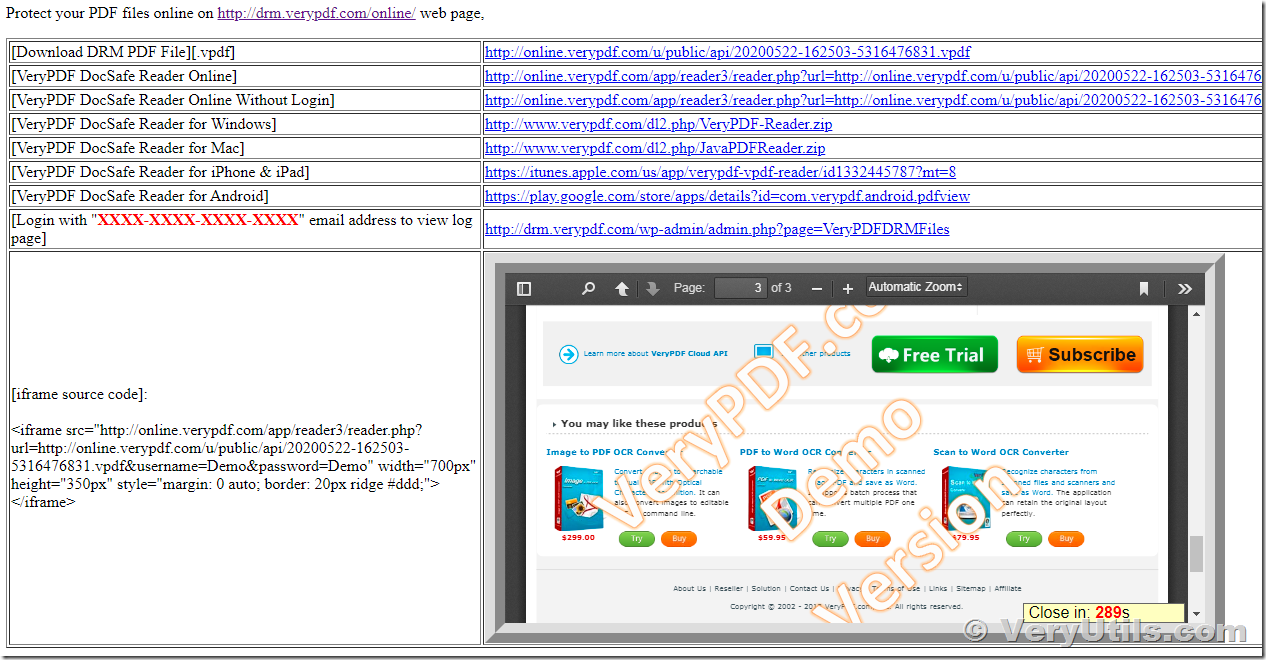
Task: Click the viewer vertical scrollbar thumb
Action: point(1196,554)
